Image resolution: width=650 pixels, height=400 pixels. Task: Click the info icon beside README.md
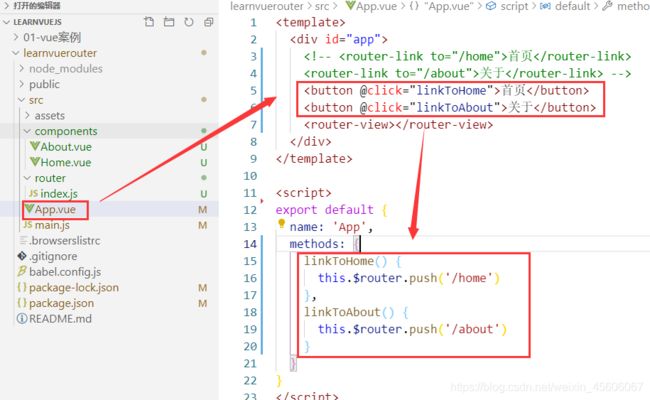[22, 319]
